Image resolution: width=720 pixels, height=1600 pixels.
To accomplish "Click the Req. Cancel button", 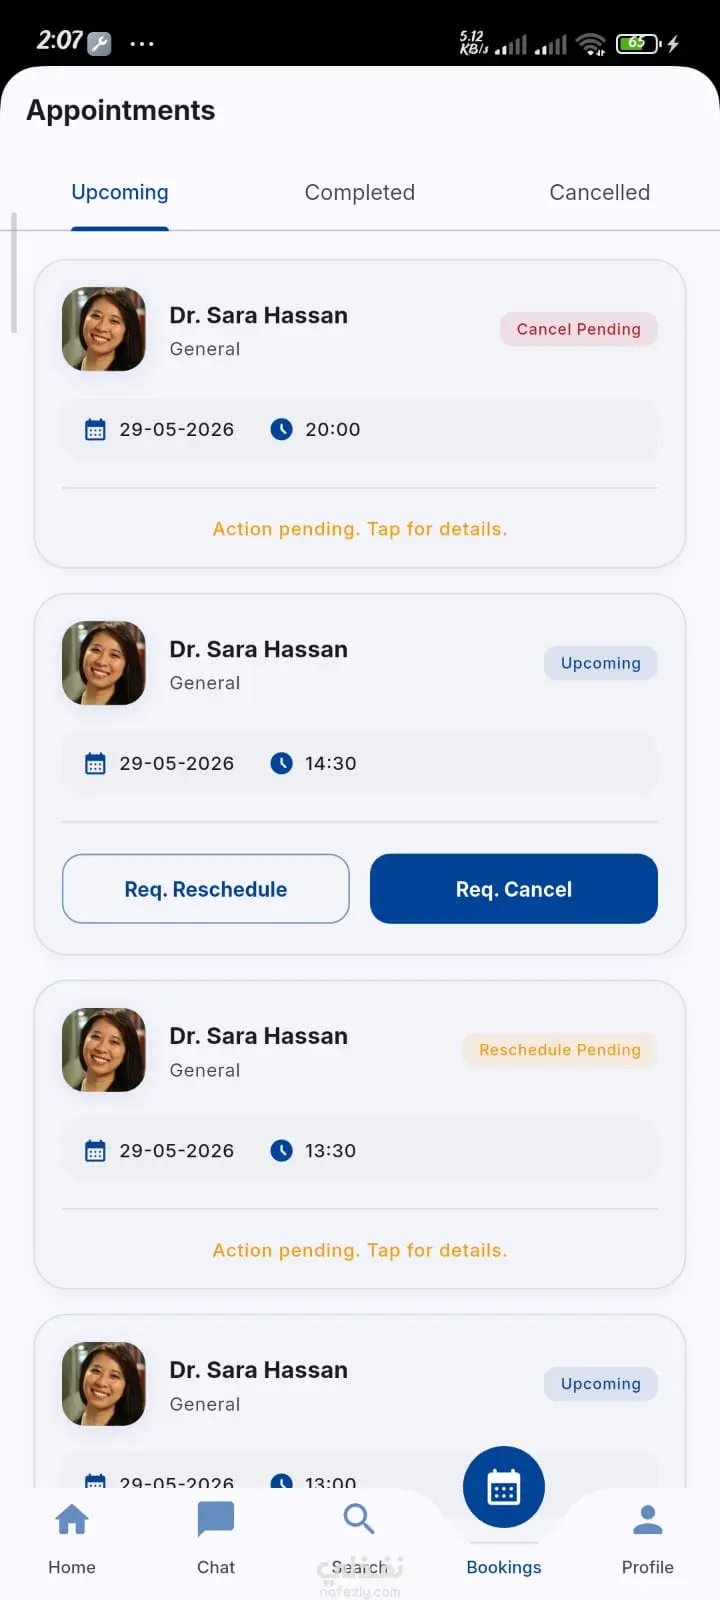I will click(x=514, y=889).
